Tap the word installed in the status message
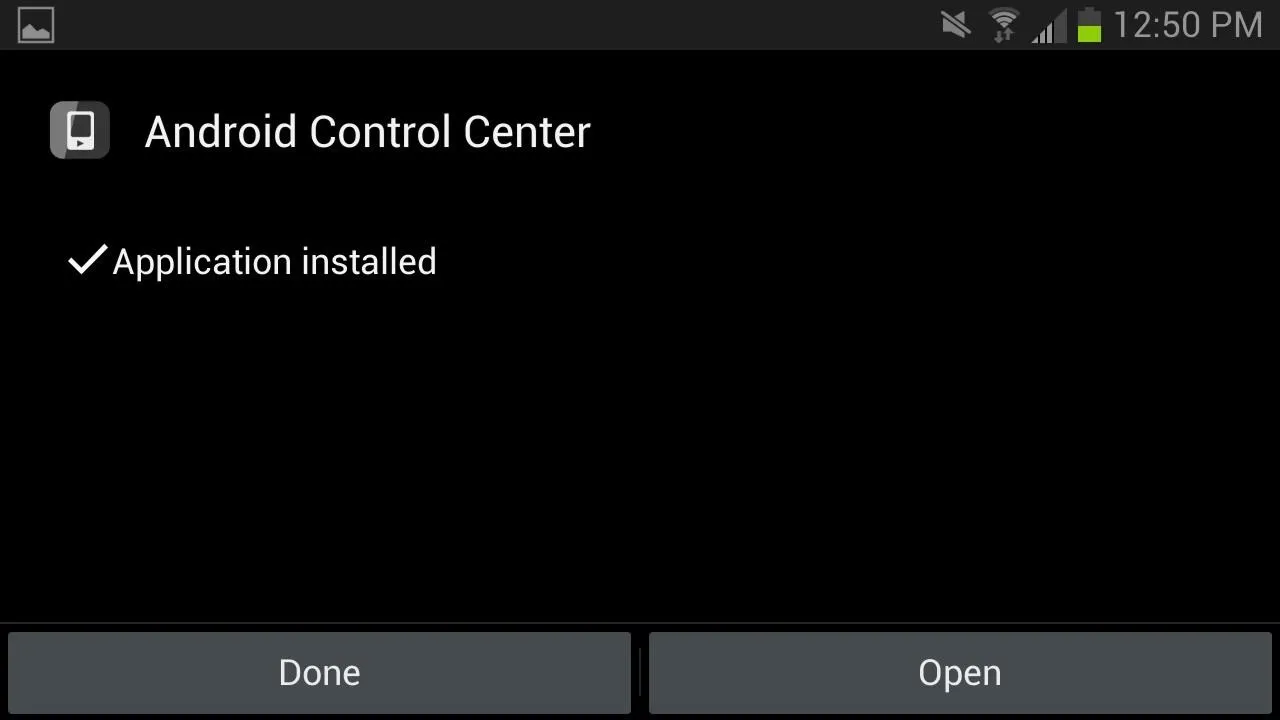This screenshot has width=1280, height=720. (369, 262)
